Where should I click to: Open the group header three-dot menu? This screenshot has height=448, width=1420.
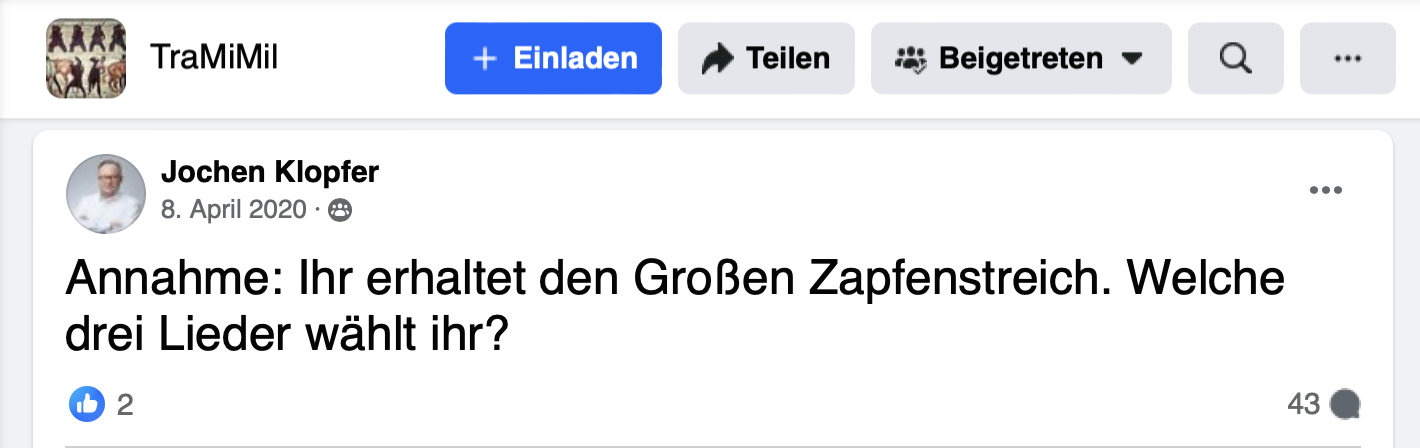coord(1347,58)
